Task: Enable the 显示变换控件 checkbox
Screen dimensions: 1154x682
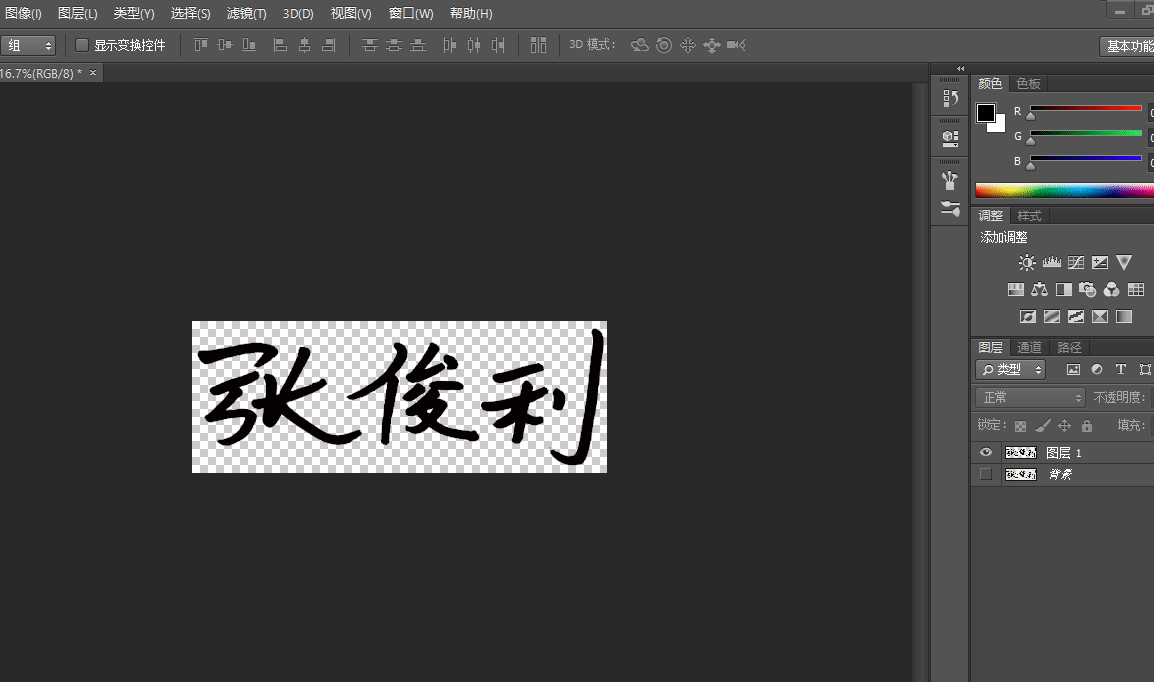Action: click(x=83, y=45)
